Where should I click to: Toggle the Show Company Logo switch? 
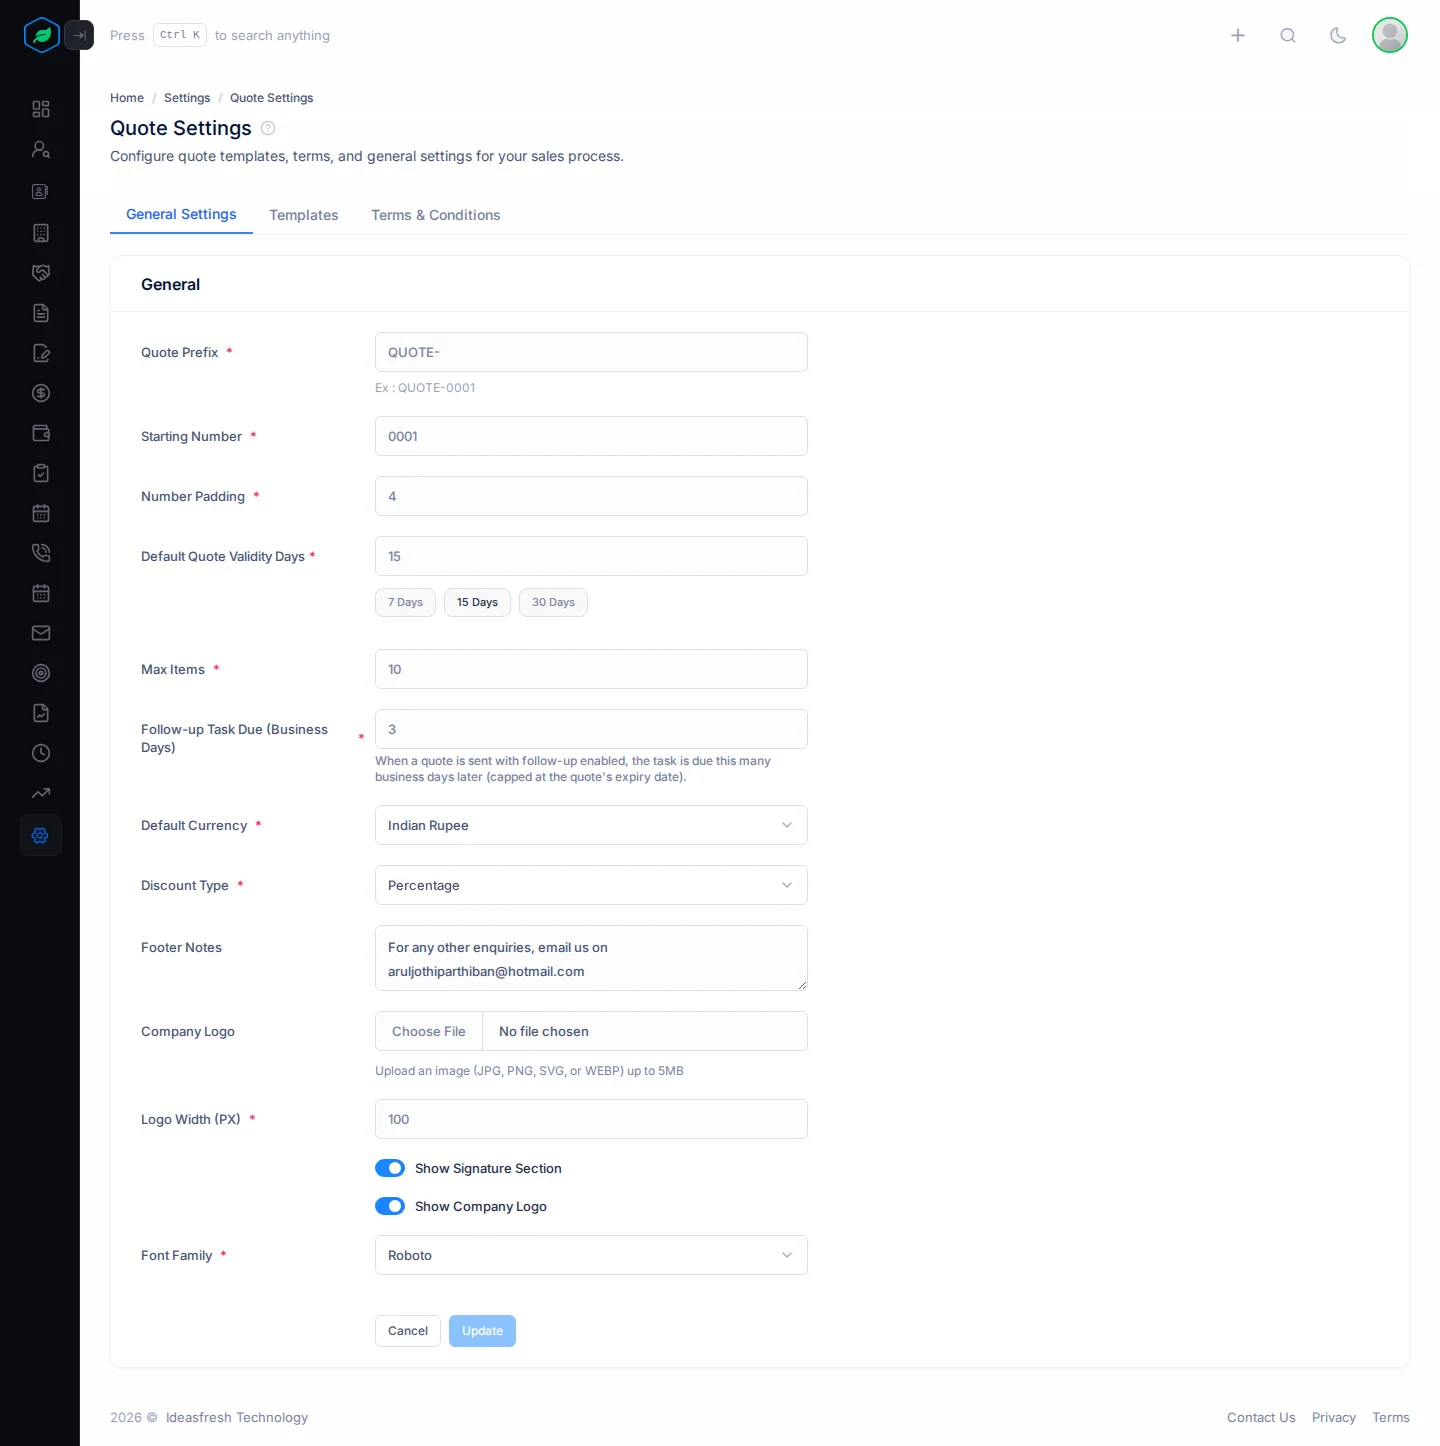[x=390, y=1206]
